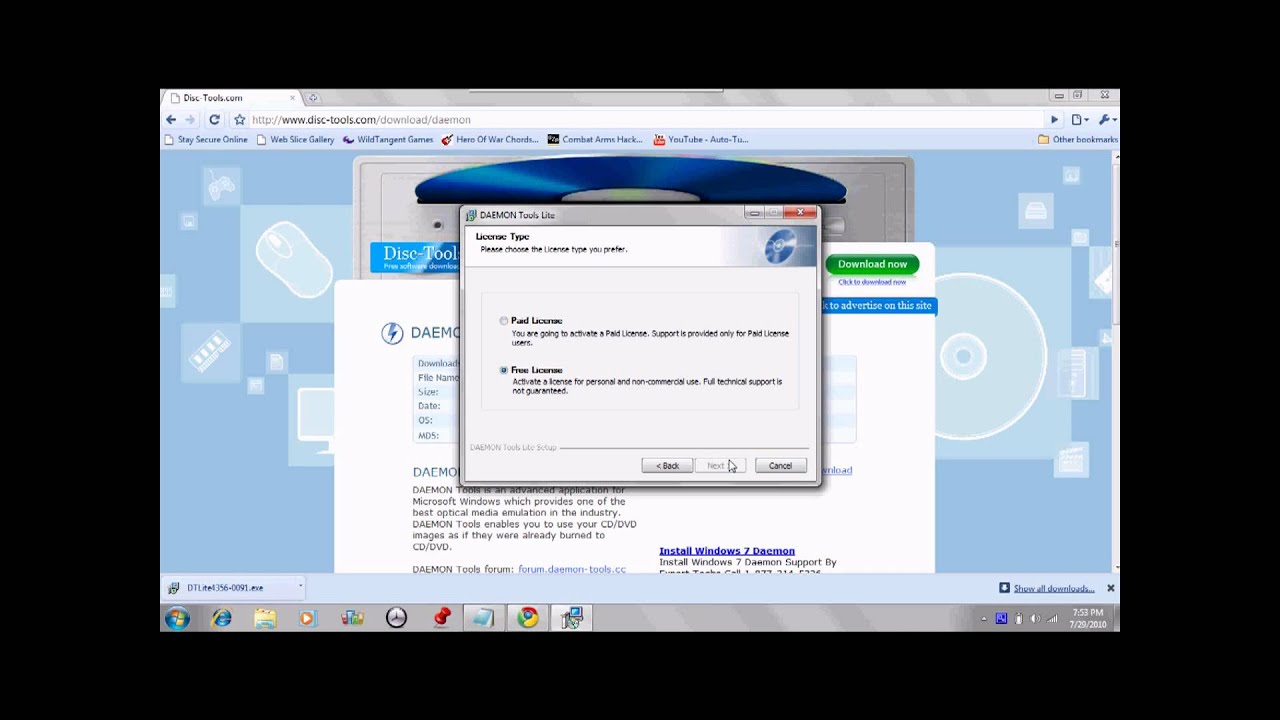1280x720 pixels.
Task: Open WildTangent Games bookmark
Action: [x=388, y=140]
